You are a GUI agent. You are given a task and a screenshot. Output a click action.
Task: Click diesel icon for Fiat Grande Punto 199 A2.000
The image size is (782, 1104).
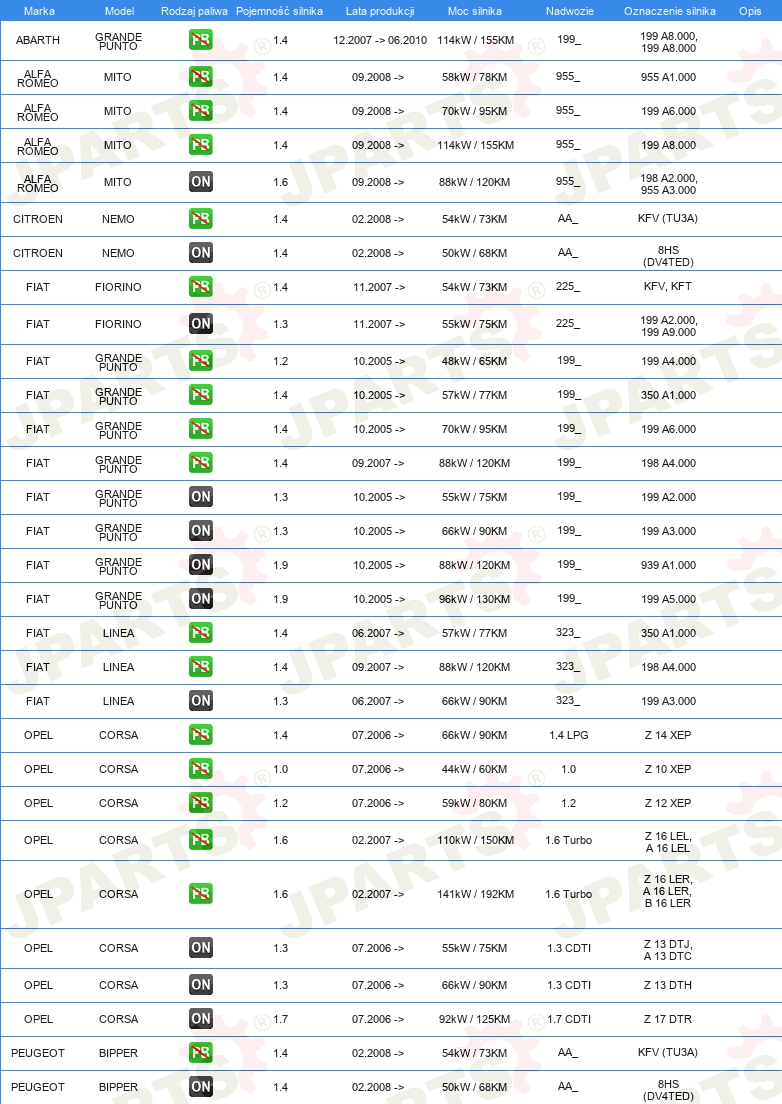201,496
